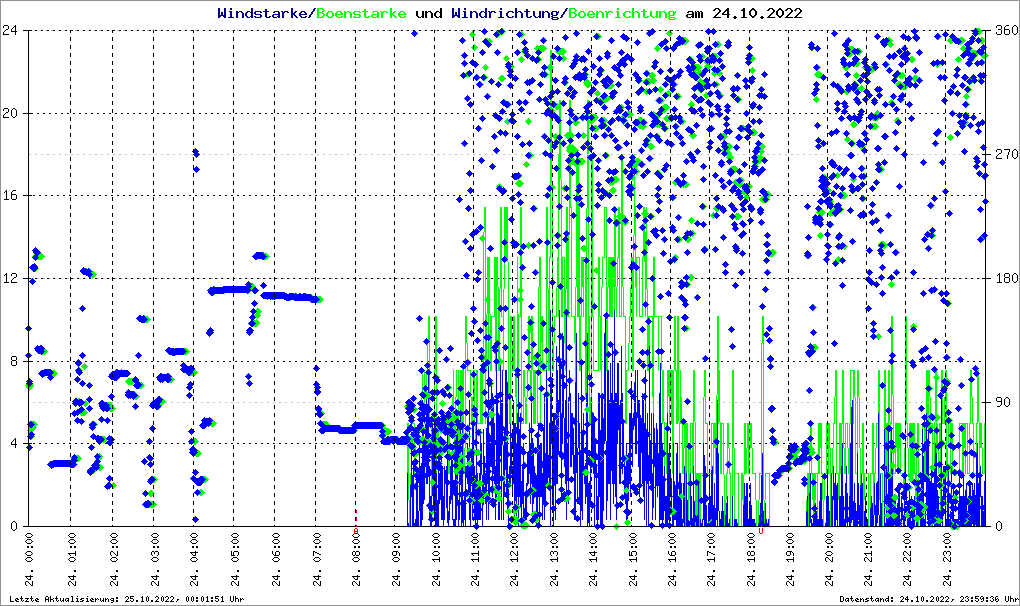The image size is (1020, 606).
Task: Click the right axis label 90
Action: [x=1002, y=402]
